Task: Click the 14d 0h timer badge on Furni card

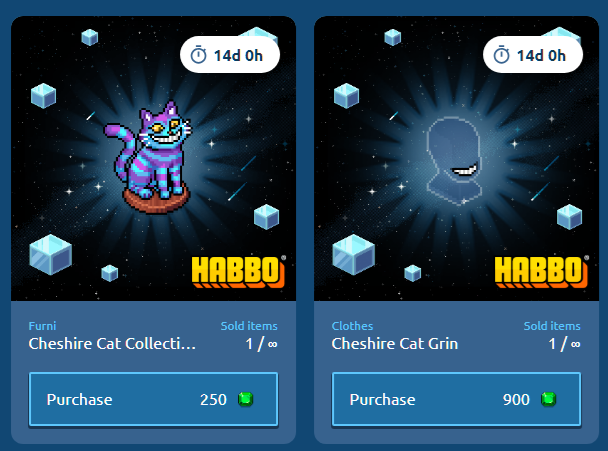Action: (230, 55)
